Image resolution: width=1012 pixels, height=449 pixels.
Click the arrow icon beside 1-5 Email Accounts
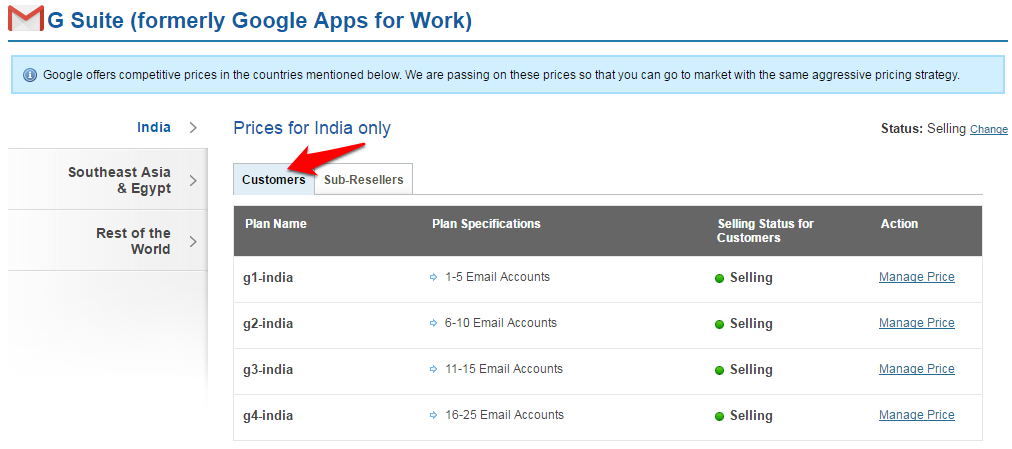pos(433,277)
